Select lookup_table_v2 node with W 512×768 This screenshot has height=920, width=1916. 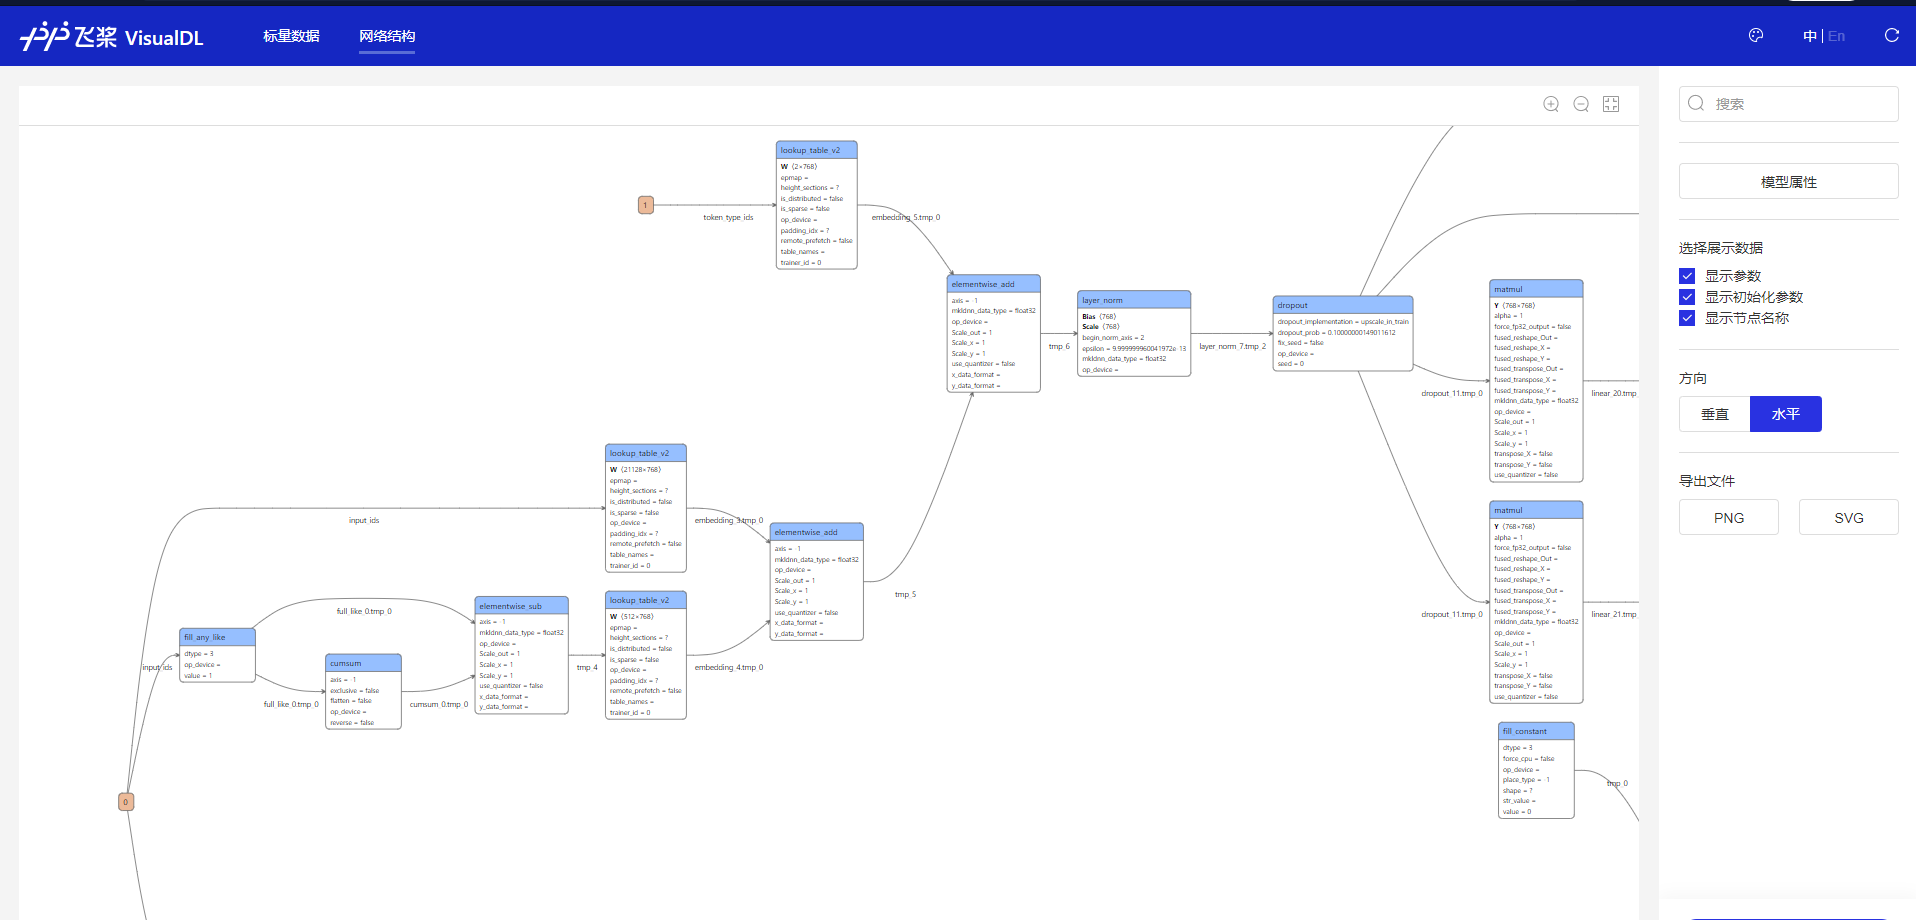pyautogui.click(x=646, y=655)
